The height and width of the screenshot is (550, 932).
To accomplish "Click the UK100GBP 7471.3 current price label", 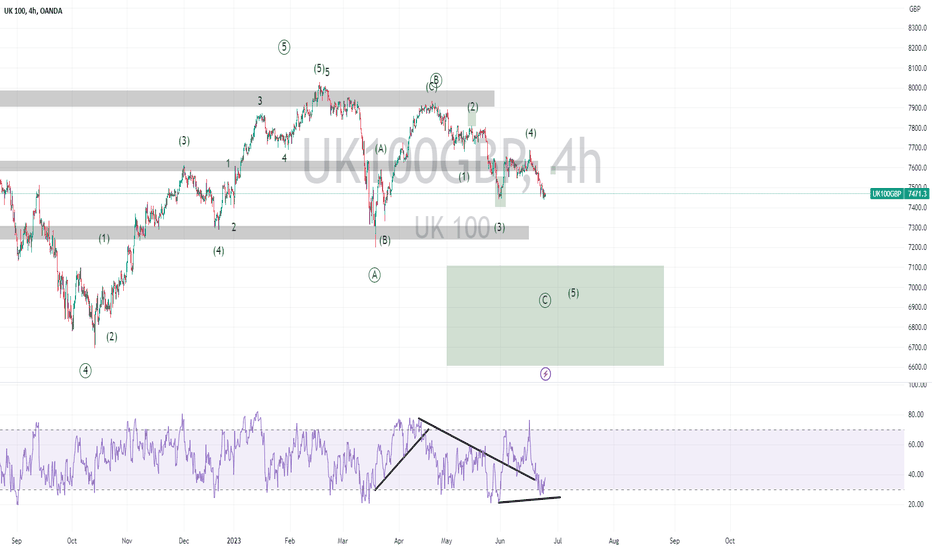I will click(x=899, y=194).
